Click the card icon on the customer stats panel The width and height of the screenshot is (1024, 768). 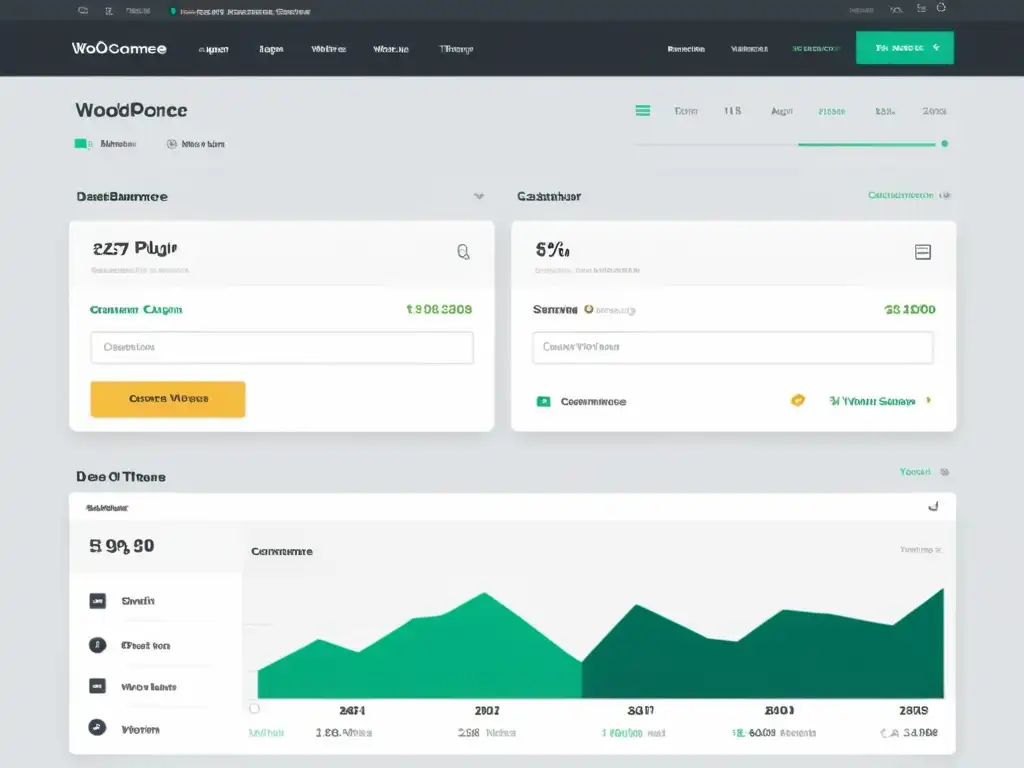922,252
